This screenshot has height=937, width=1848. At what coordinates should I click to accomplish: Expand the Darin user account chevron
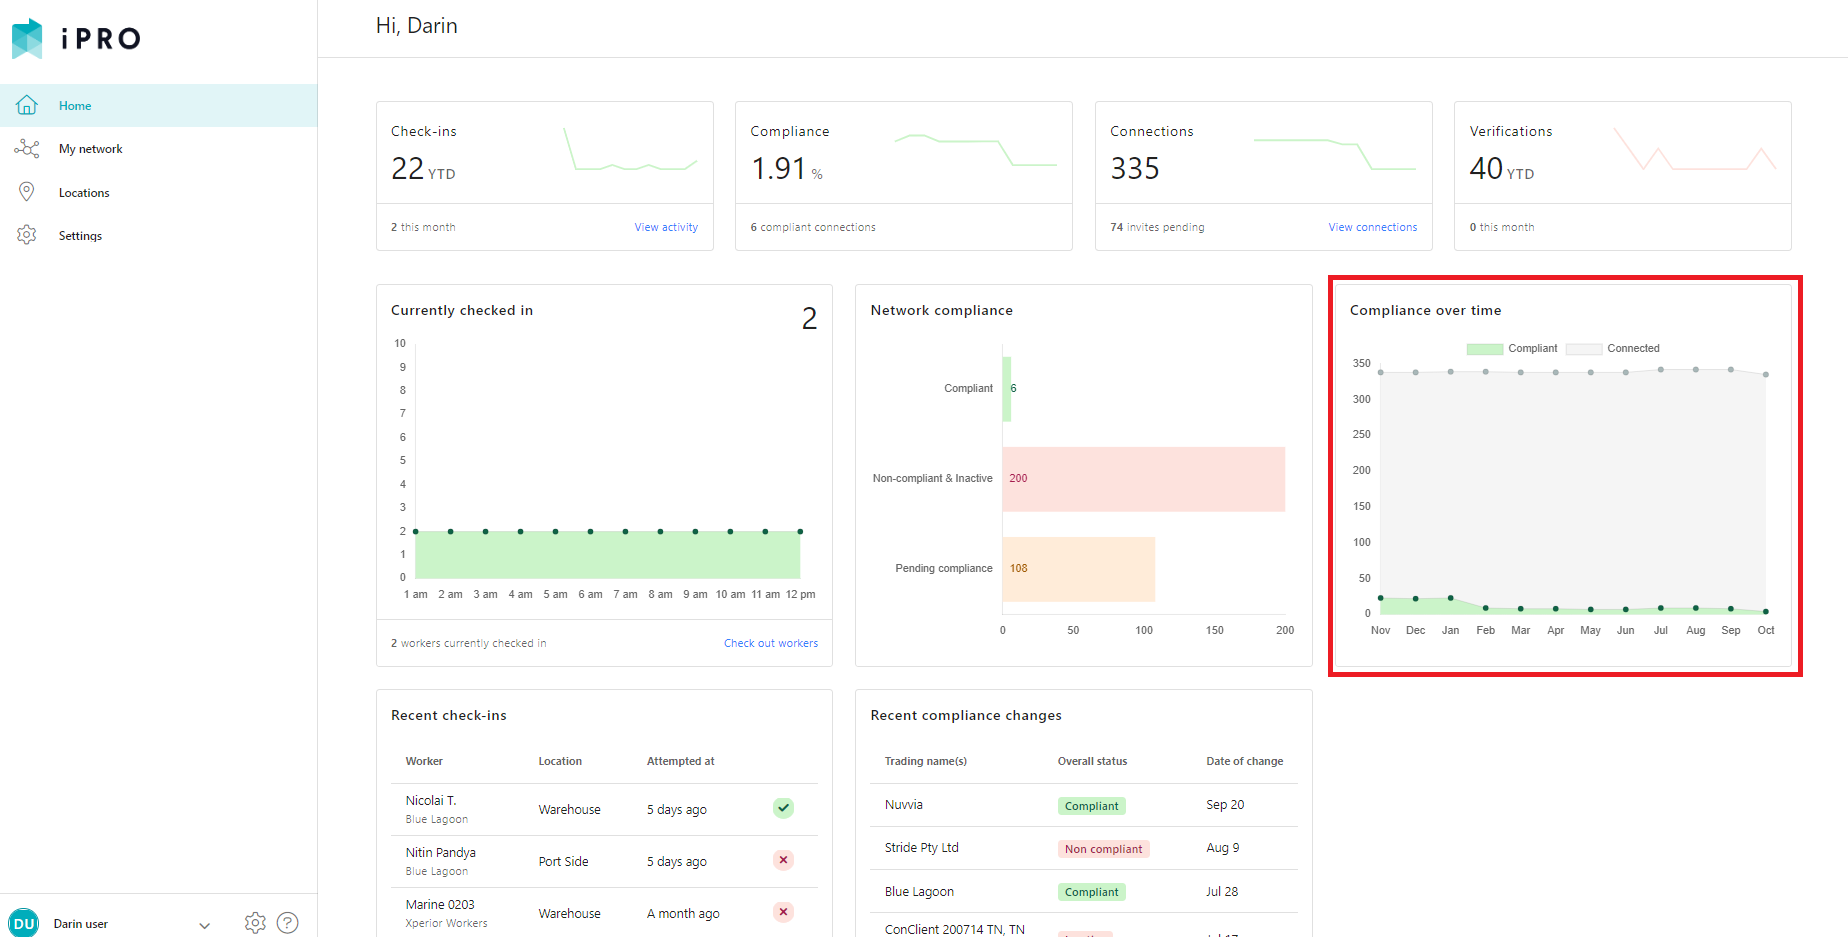click(x=205, y=925)
